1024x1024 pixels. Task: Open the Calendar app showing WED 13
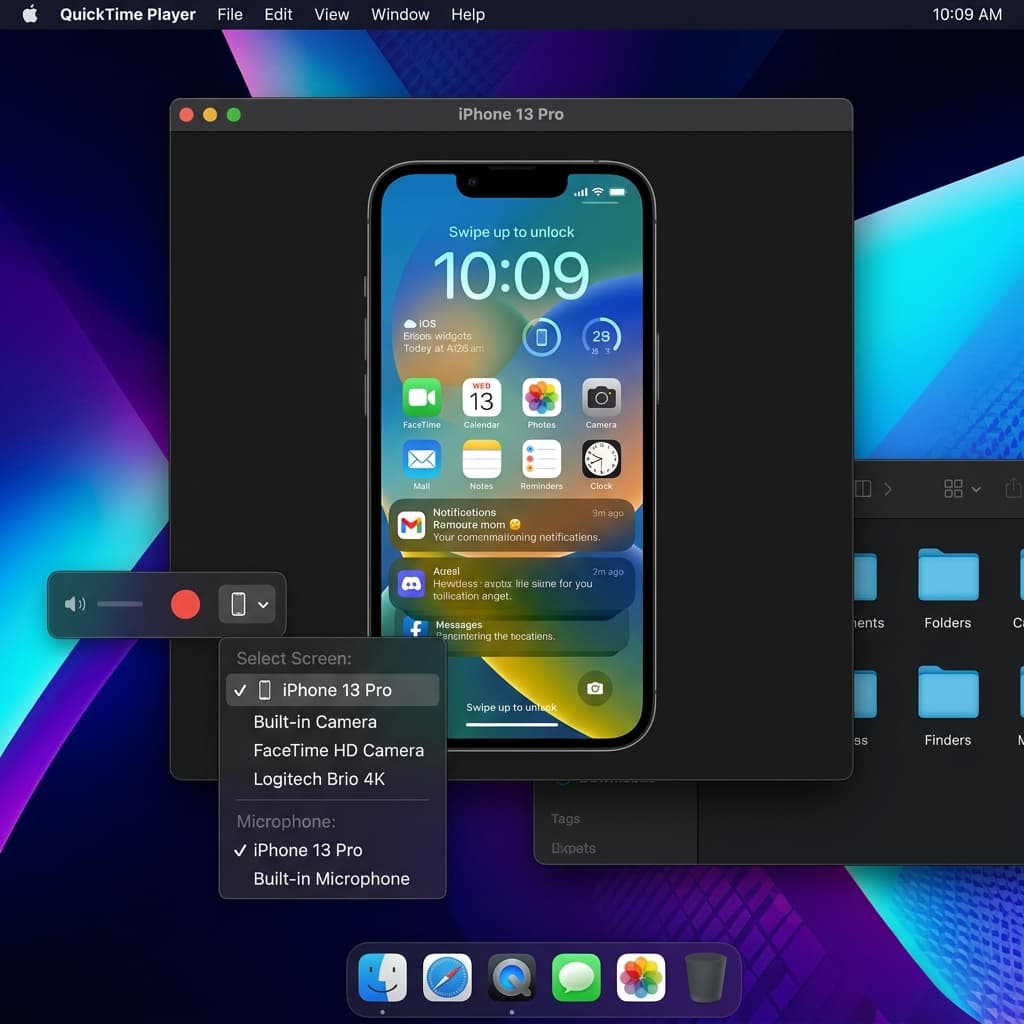click(481, 397)
